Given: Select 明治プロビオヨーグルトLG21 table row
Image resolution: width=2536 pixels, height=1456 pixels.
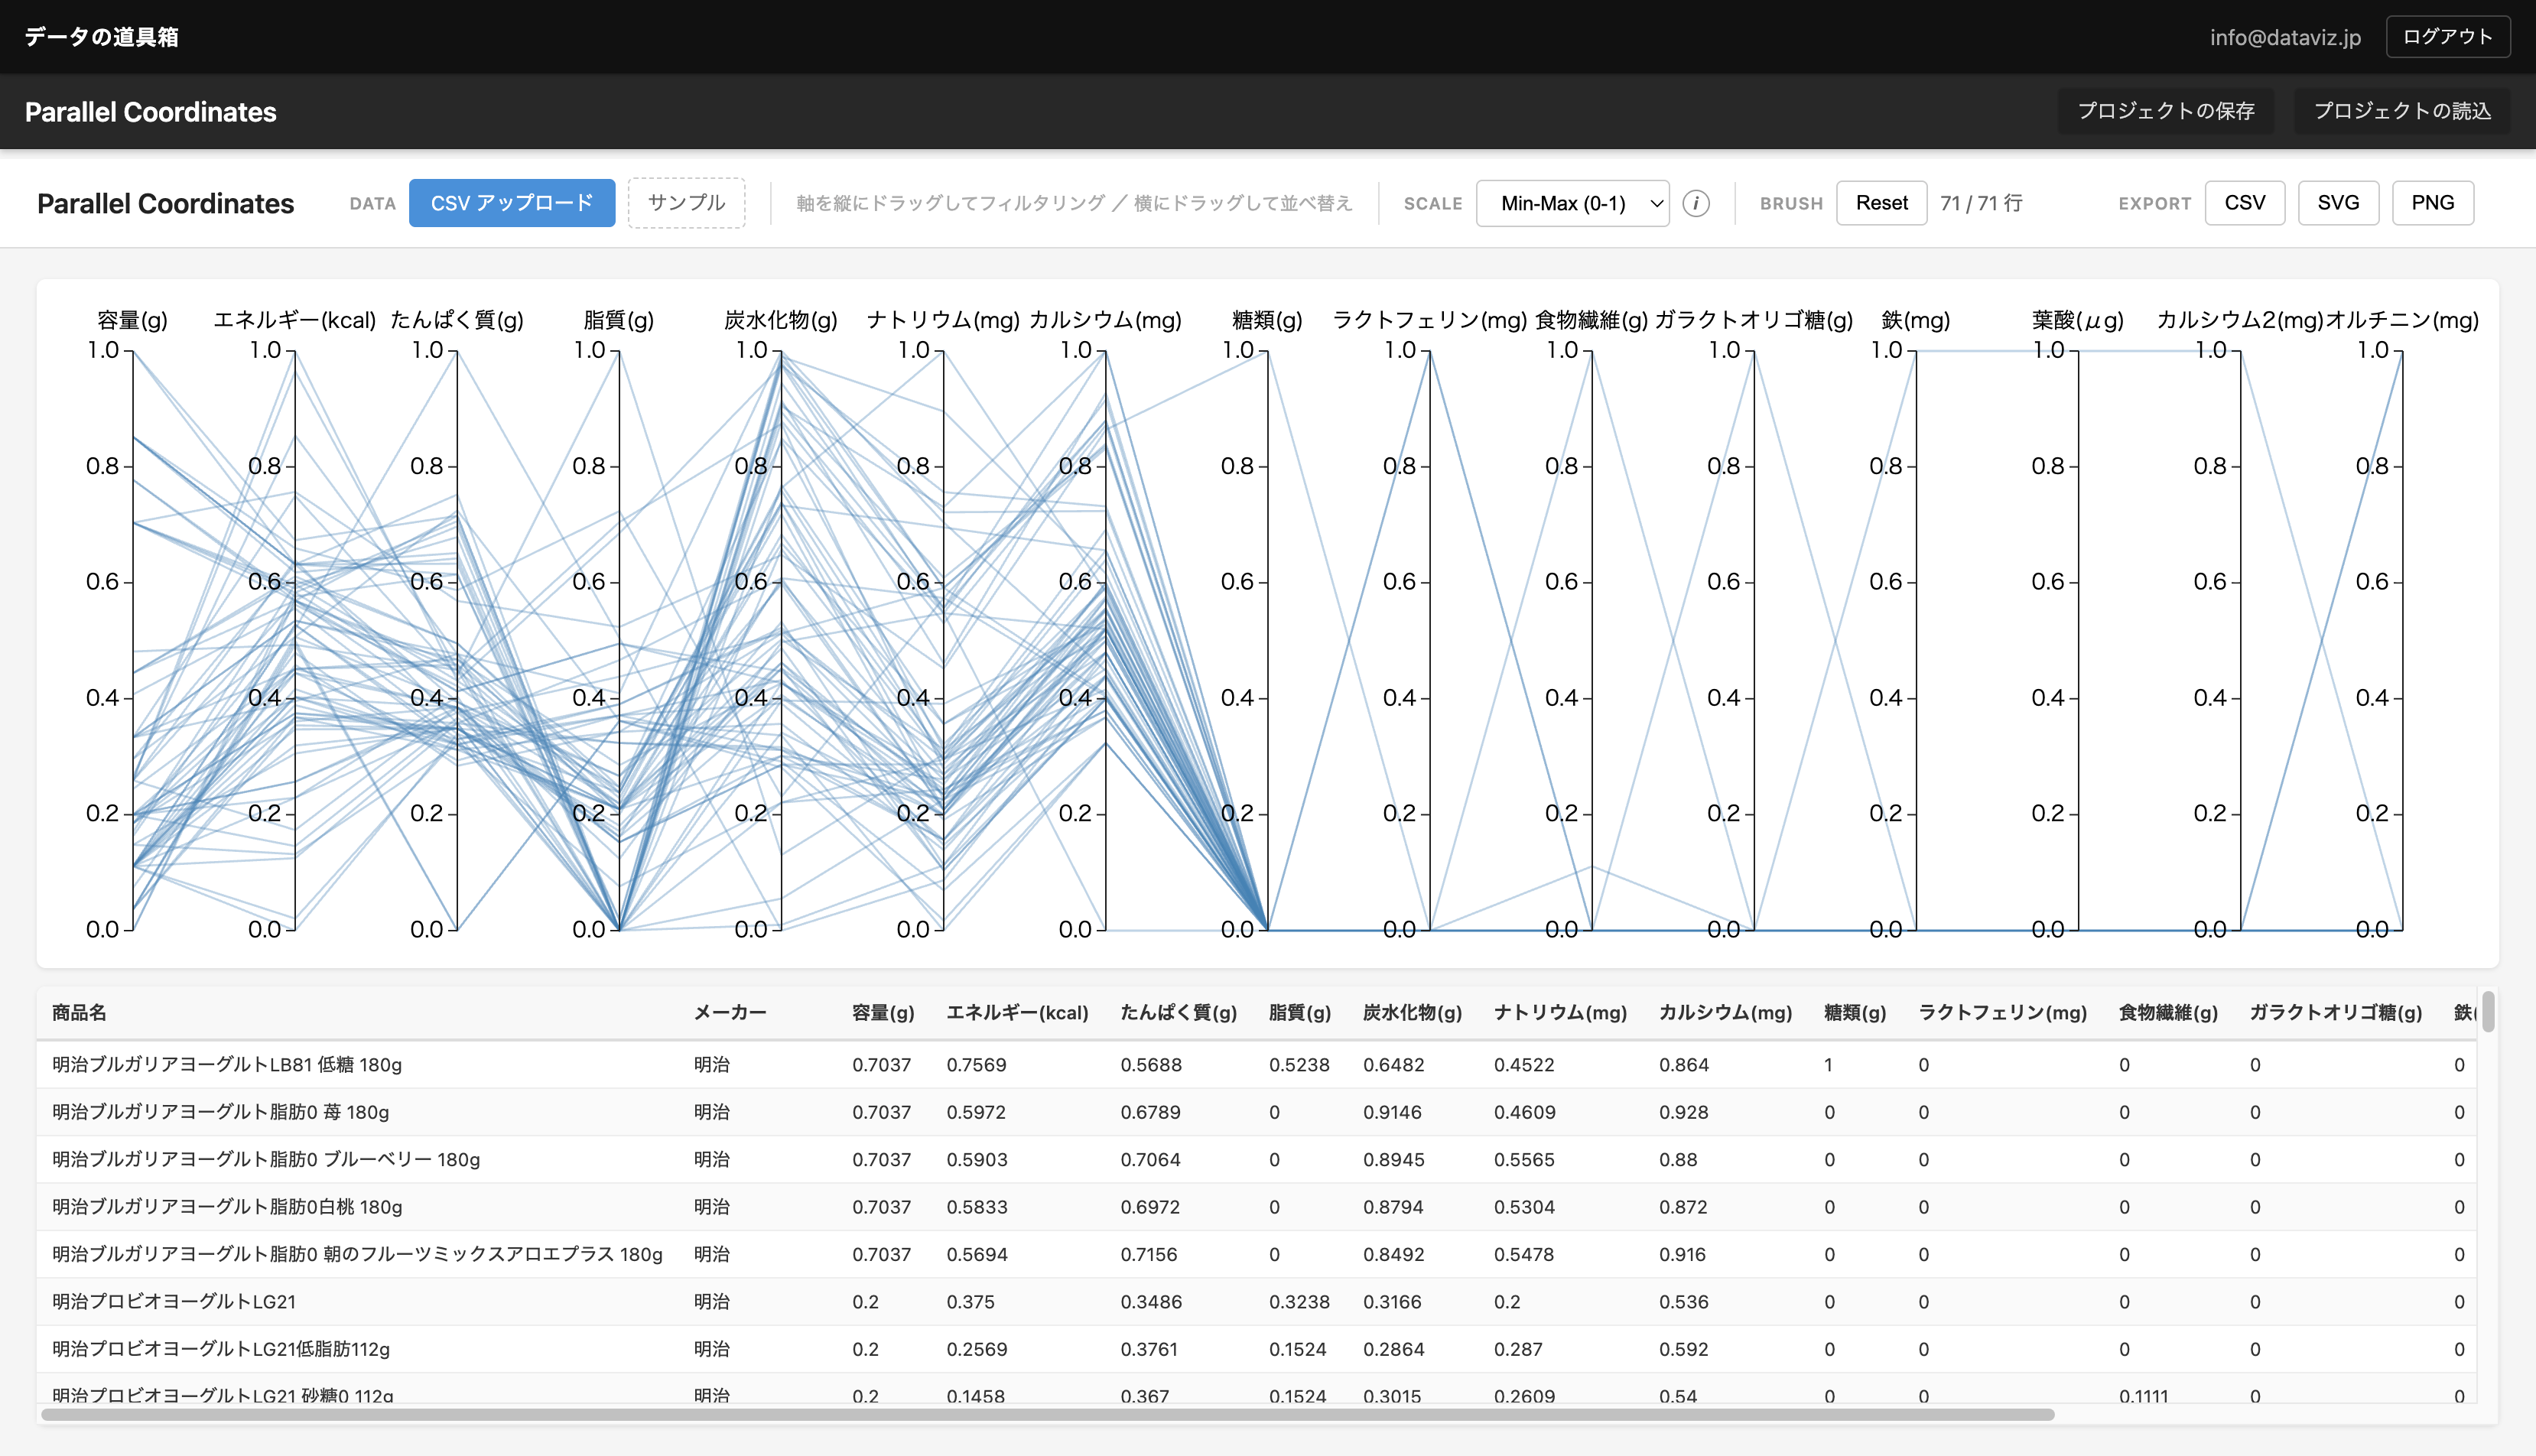Looking at the screenshot, I should 174,1301.
